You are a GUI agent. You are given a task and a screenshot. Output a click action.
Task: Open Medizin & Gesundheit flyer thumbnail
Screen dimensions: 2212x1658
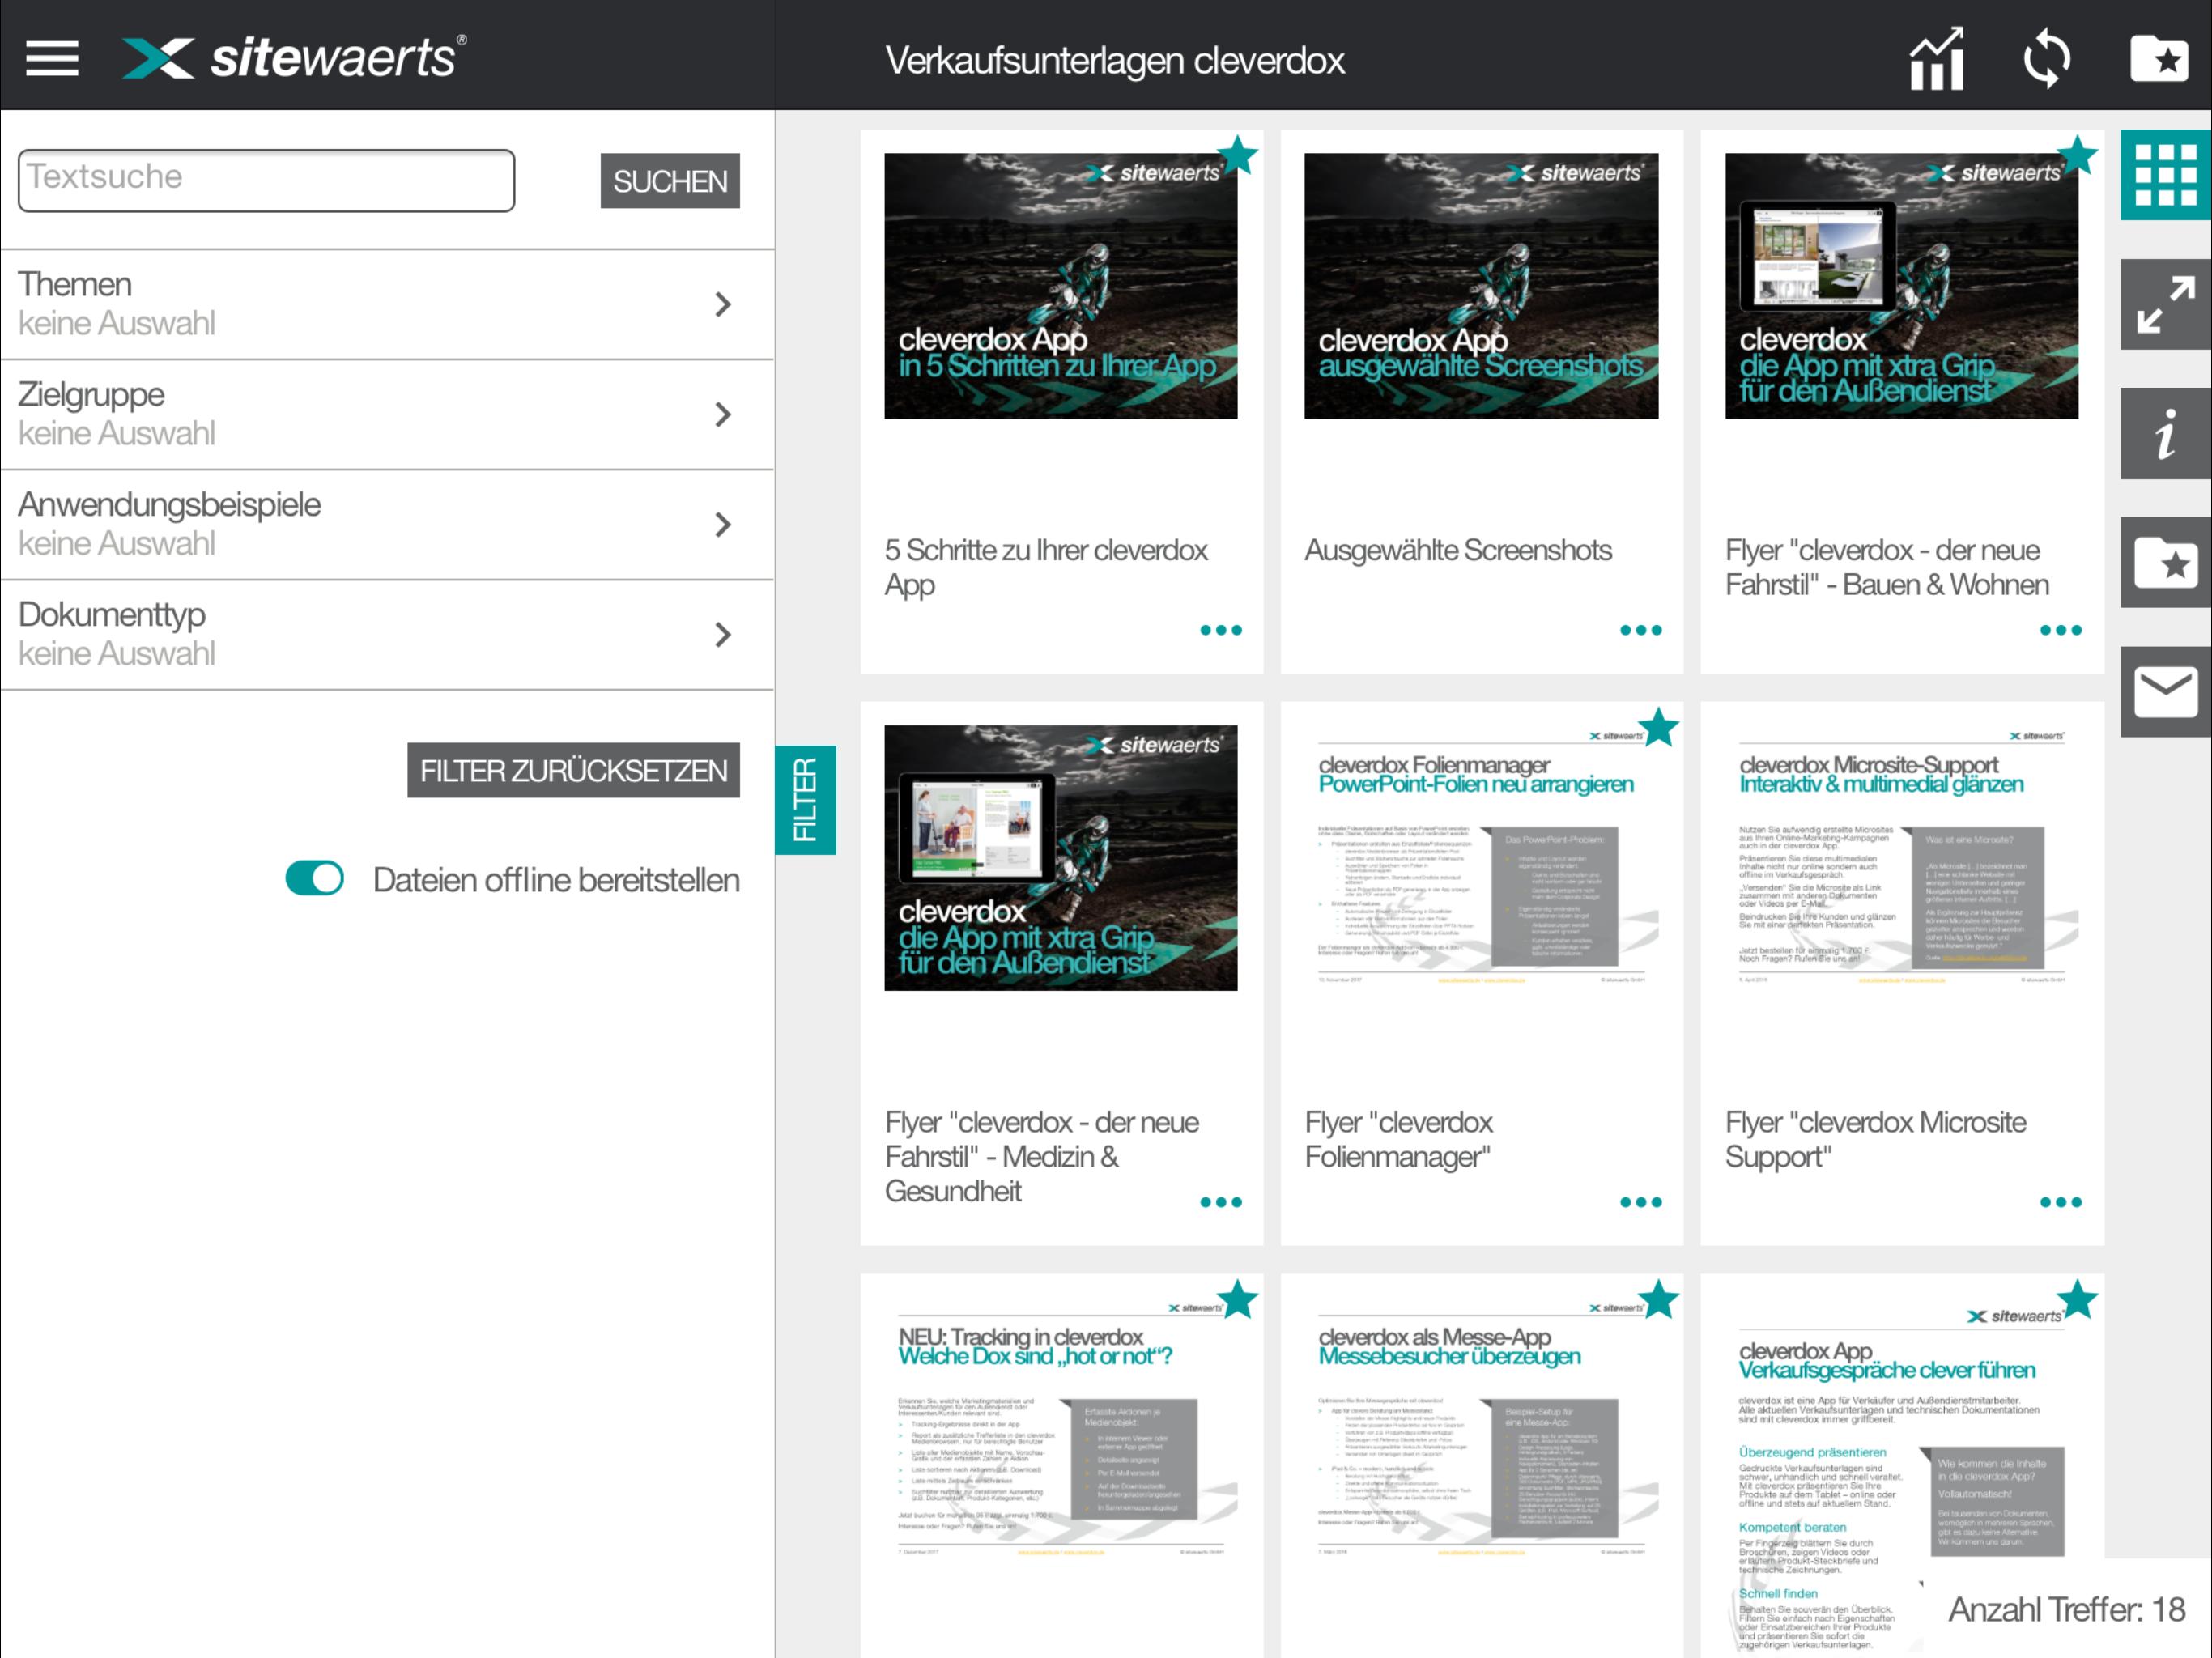(1061, 858)
